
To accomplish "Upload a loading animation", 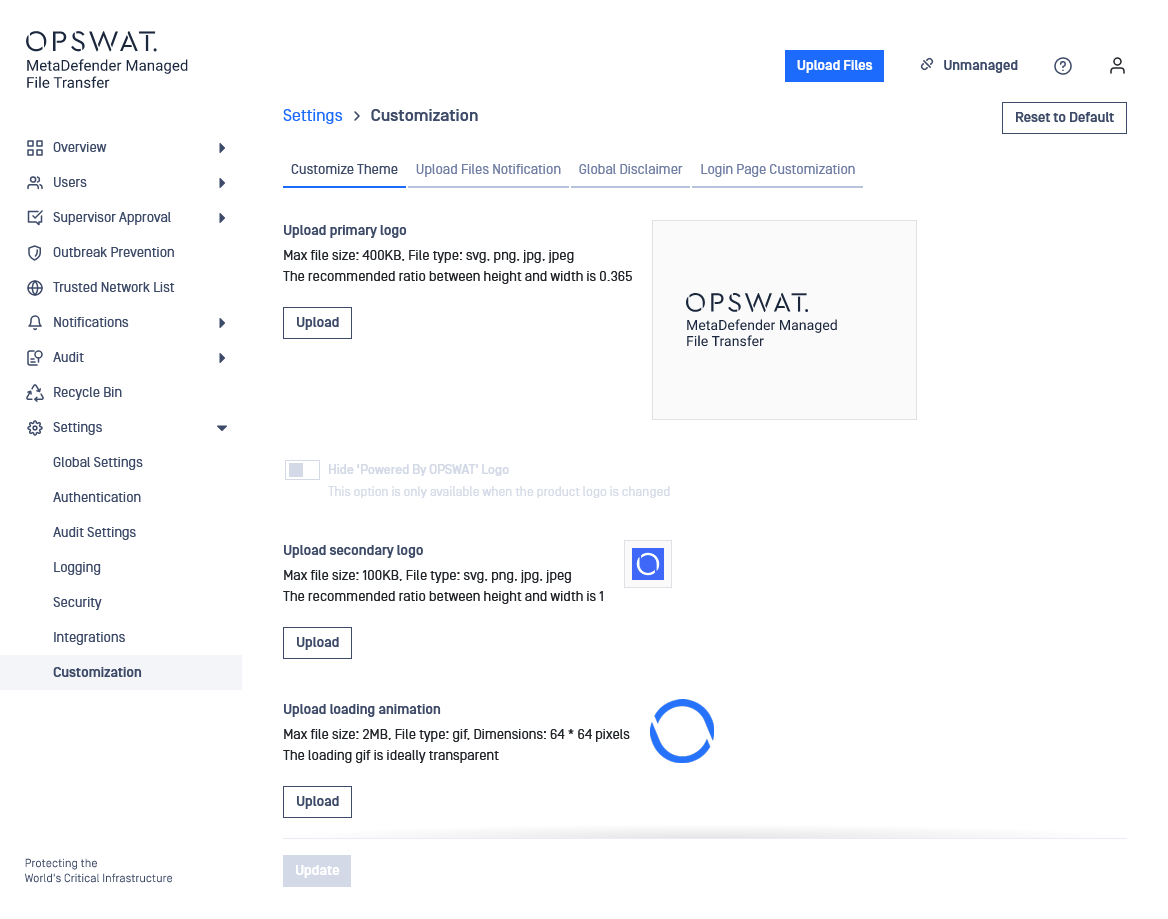I will [x=317, y=802].
